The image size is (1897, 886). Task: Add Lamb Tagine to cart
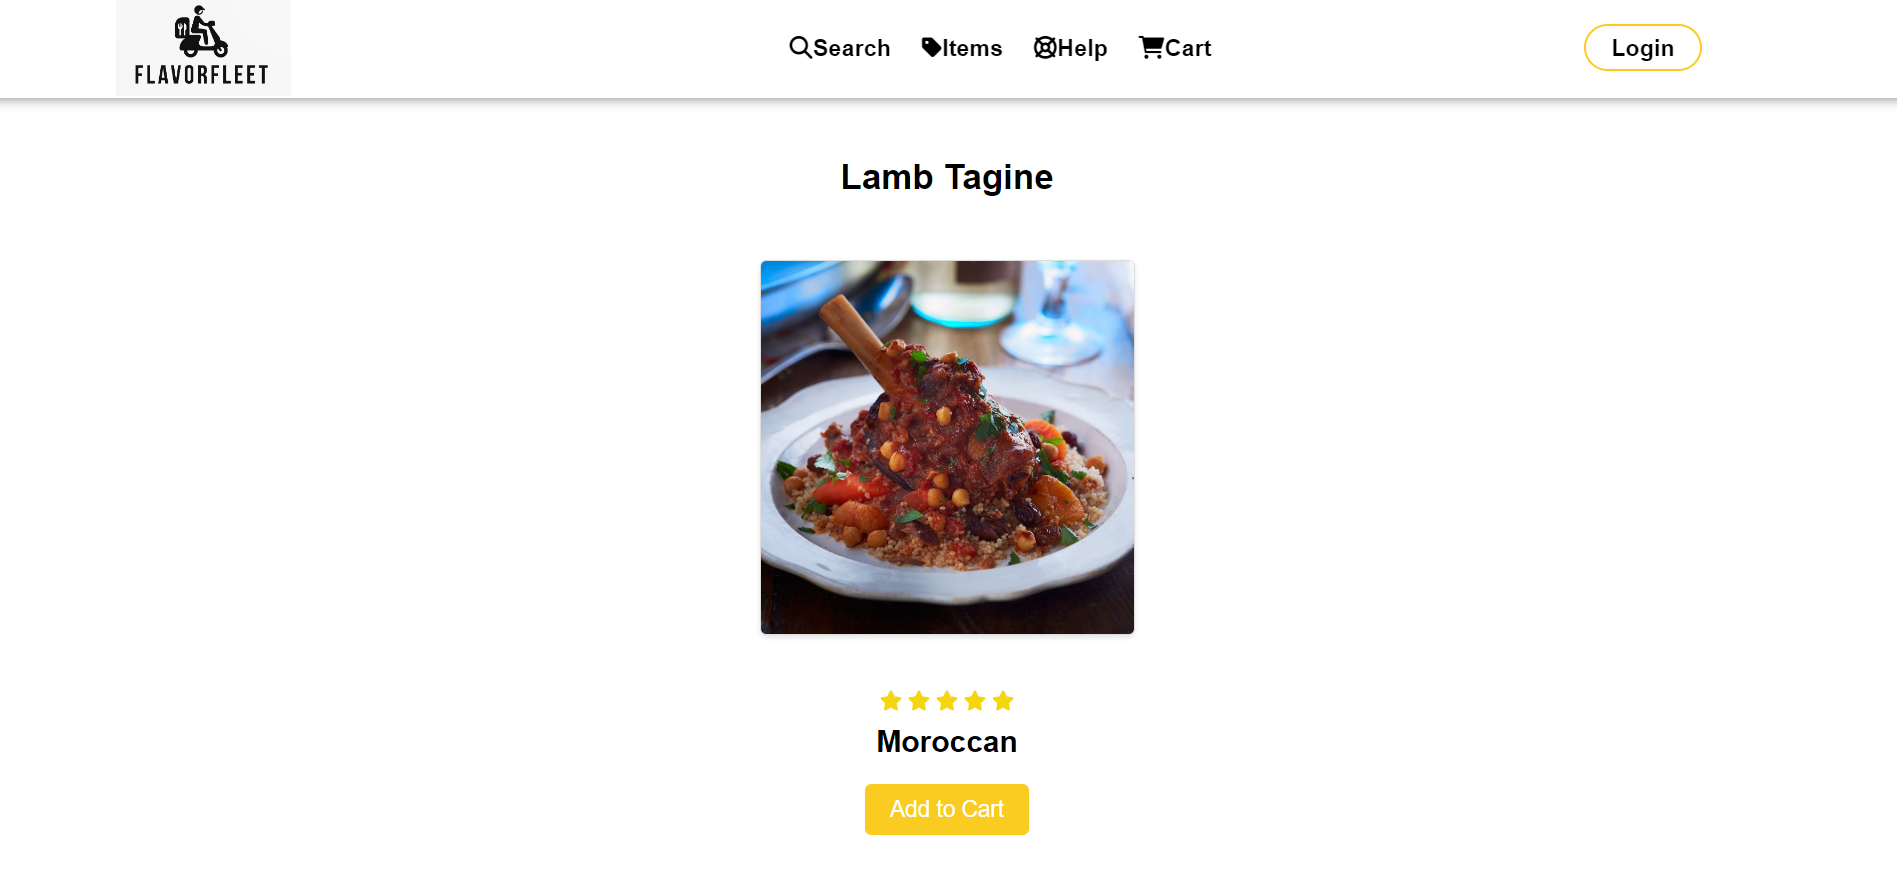click(x=947, y=809)
